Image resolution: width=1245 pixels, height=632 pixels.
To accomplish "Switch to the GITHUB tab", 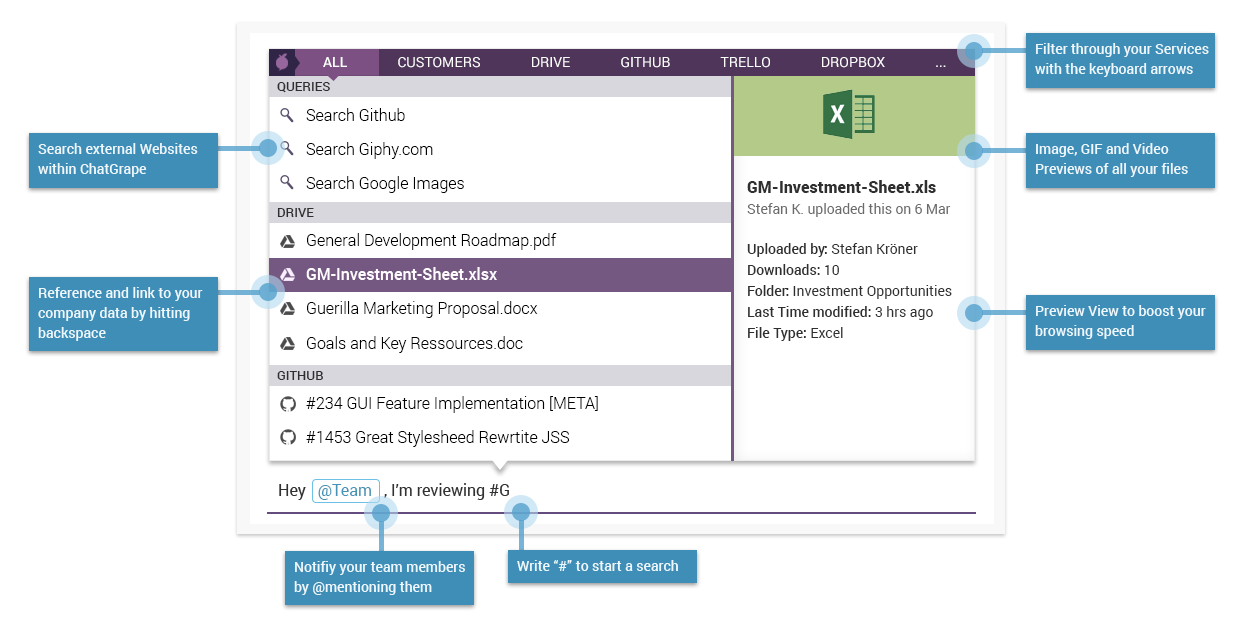I will click(645, 62).
